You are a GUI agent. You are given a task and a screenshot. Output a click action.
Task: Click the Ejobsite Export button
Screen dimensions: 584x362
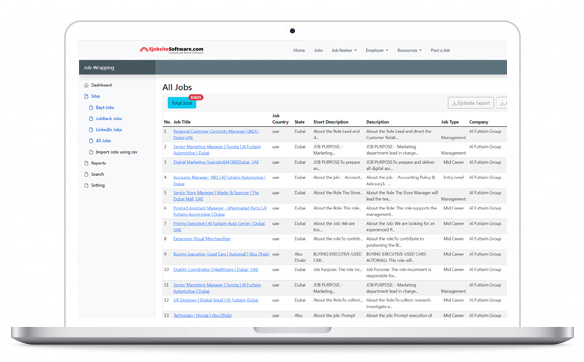click(x=471, y=103)
